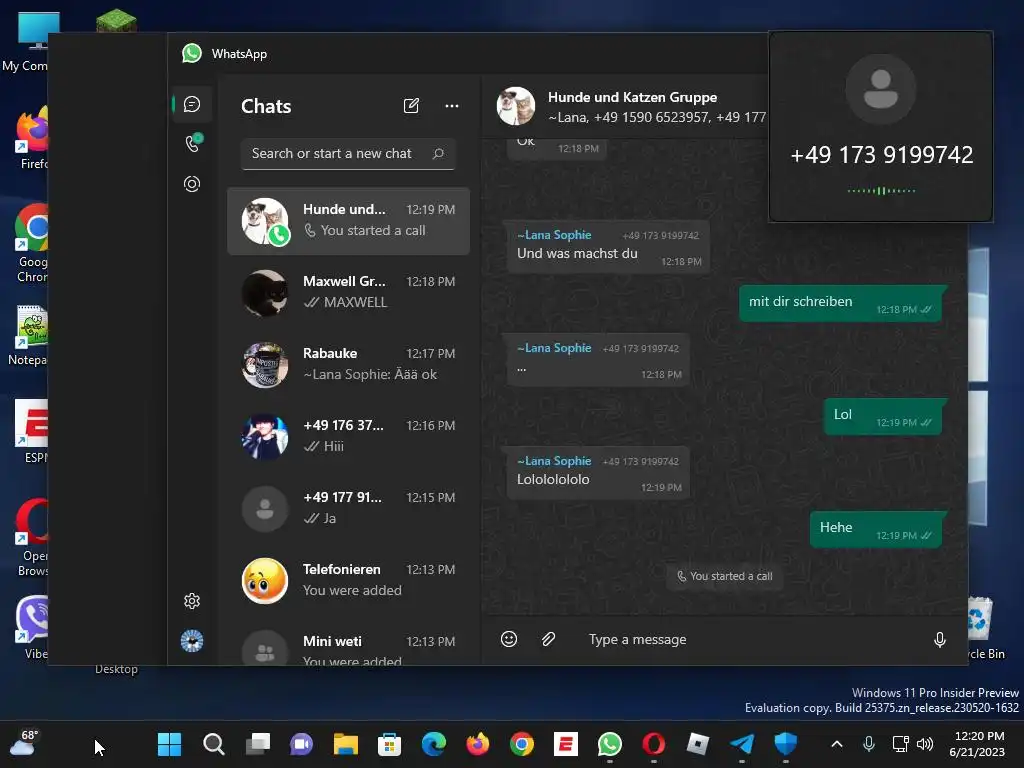Open Windows Security shield on taskbar
This screenshot has width=1024, height=768.
(x=786, y=744)
